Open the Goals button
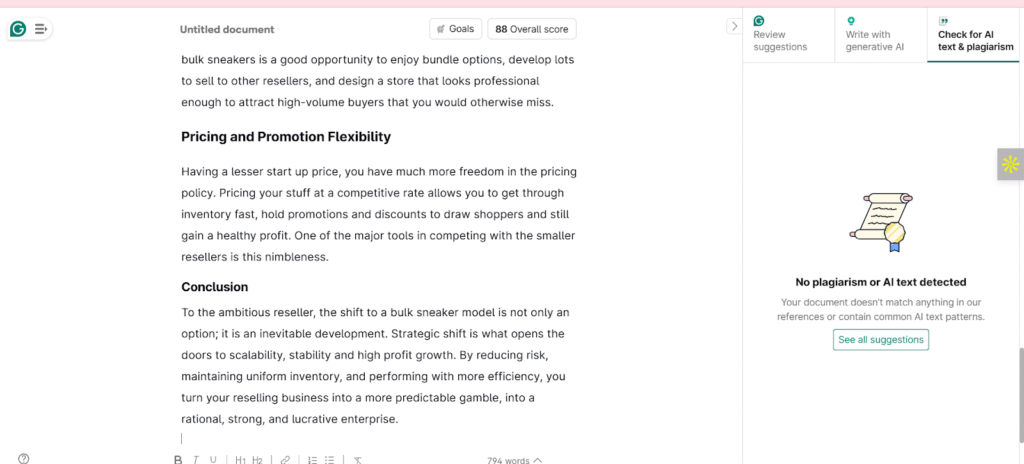This screenshot has width=1024, height=464. [456, 29]
